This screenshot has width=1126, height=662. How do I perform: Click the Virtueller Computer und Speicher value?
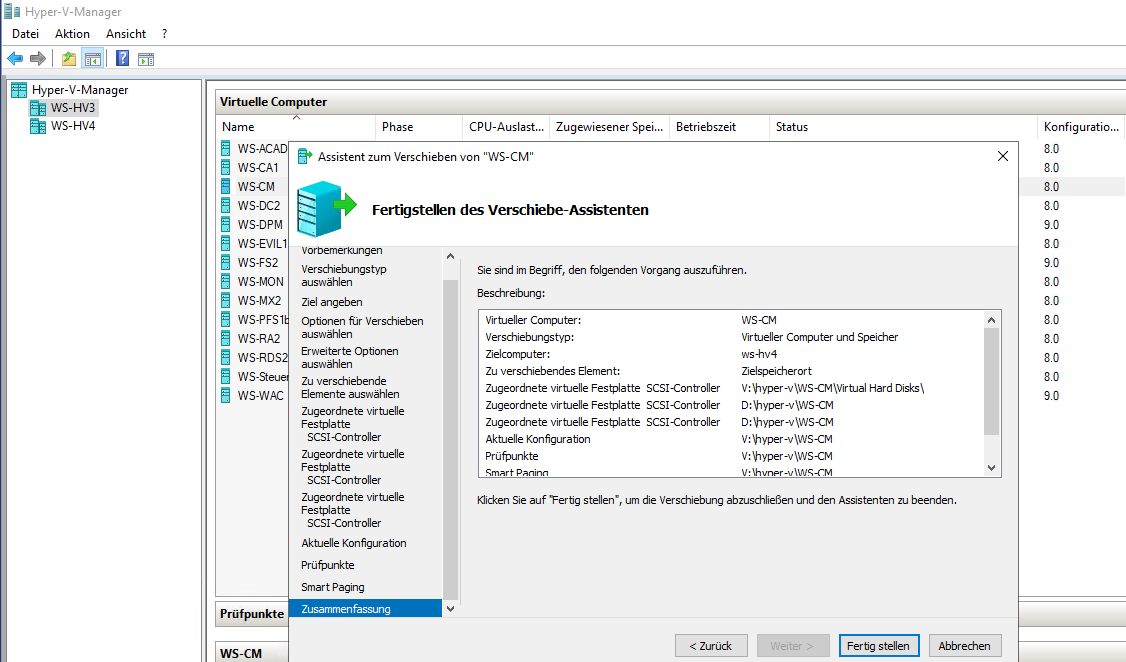pos(819,337)
